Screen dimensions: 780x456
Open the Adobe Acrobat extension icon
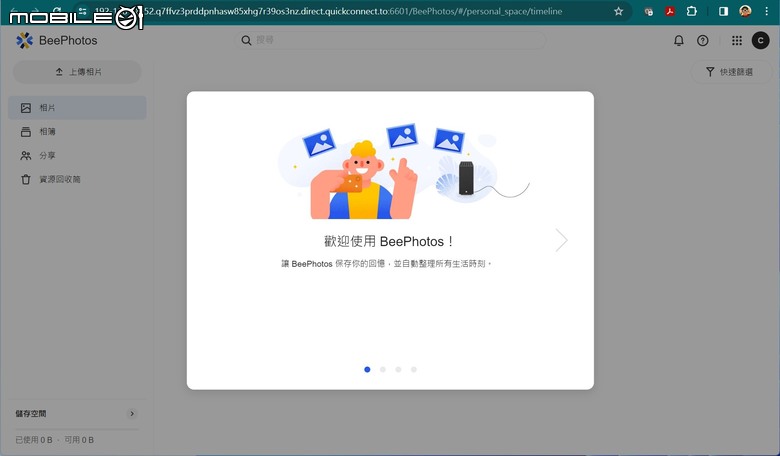pyautogui.click(x=670, y=11)
